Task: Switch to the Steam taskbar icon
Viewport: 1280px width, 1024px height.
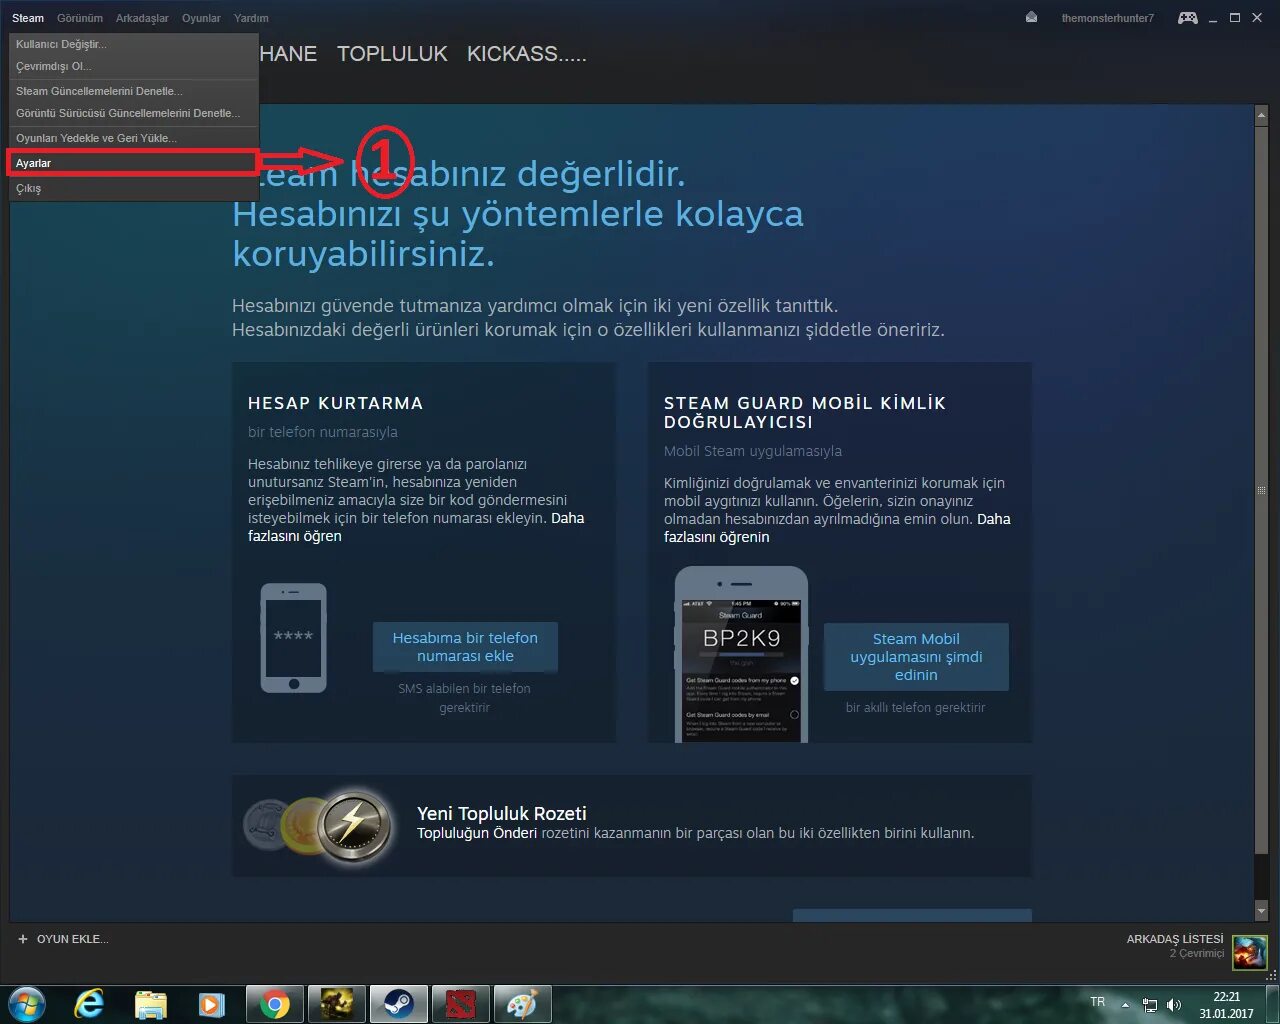Action: [399, 1004]
